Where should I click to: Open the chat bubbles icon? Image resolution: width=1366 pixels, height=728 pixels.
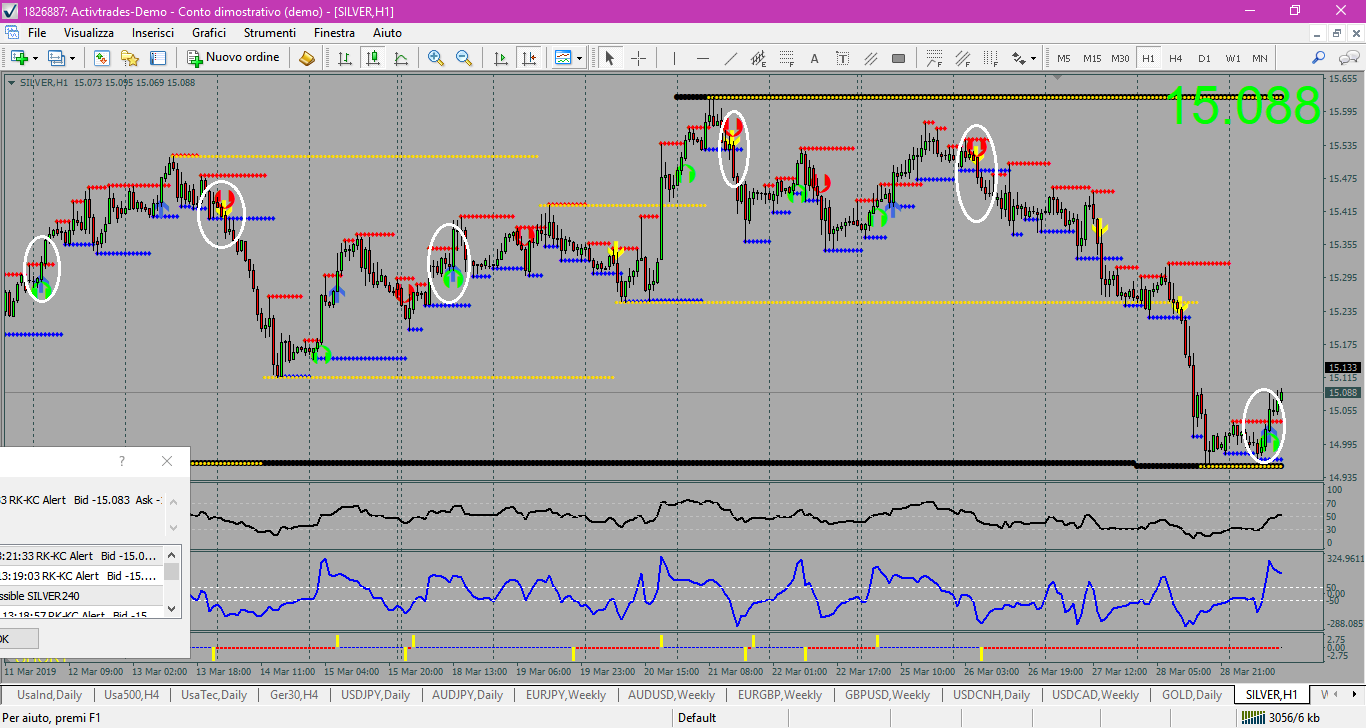click(x=1347, y=58)
